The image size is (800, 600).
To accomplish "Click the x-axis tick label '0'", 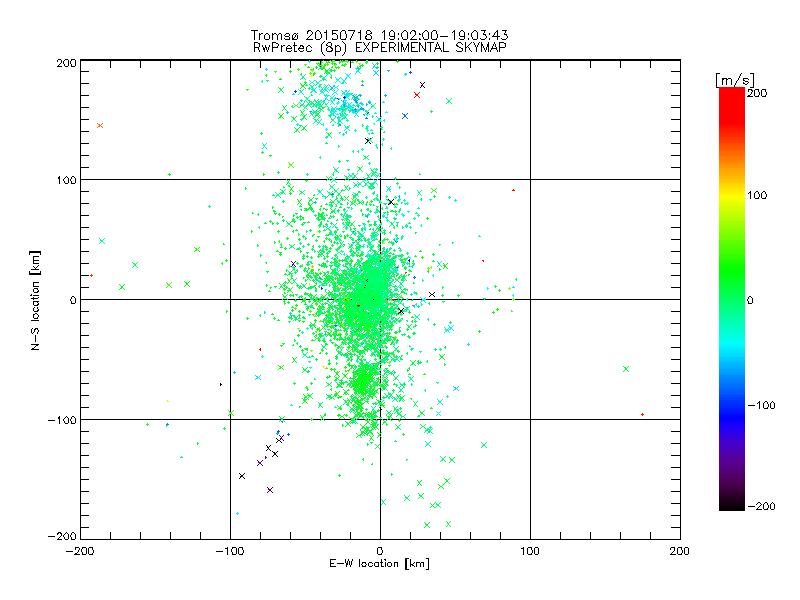I will pyautogui.click(x=380, y=551).
